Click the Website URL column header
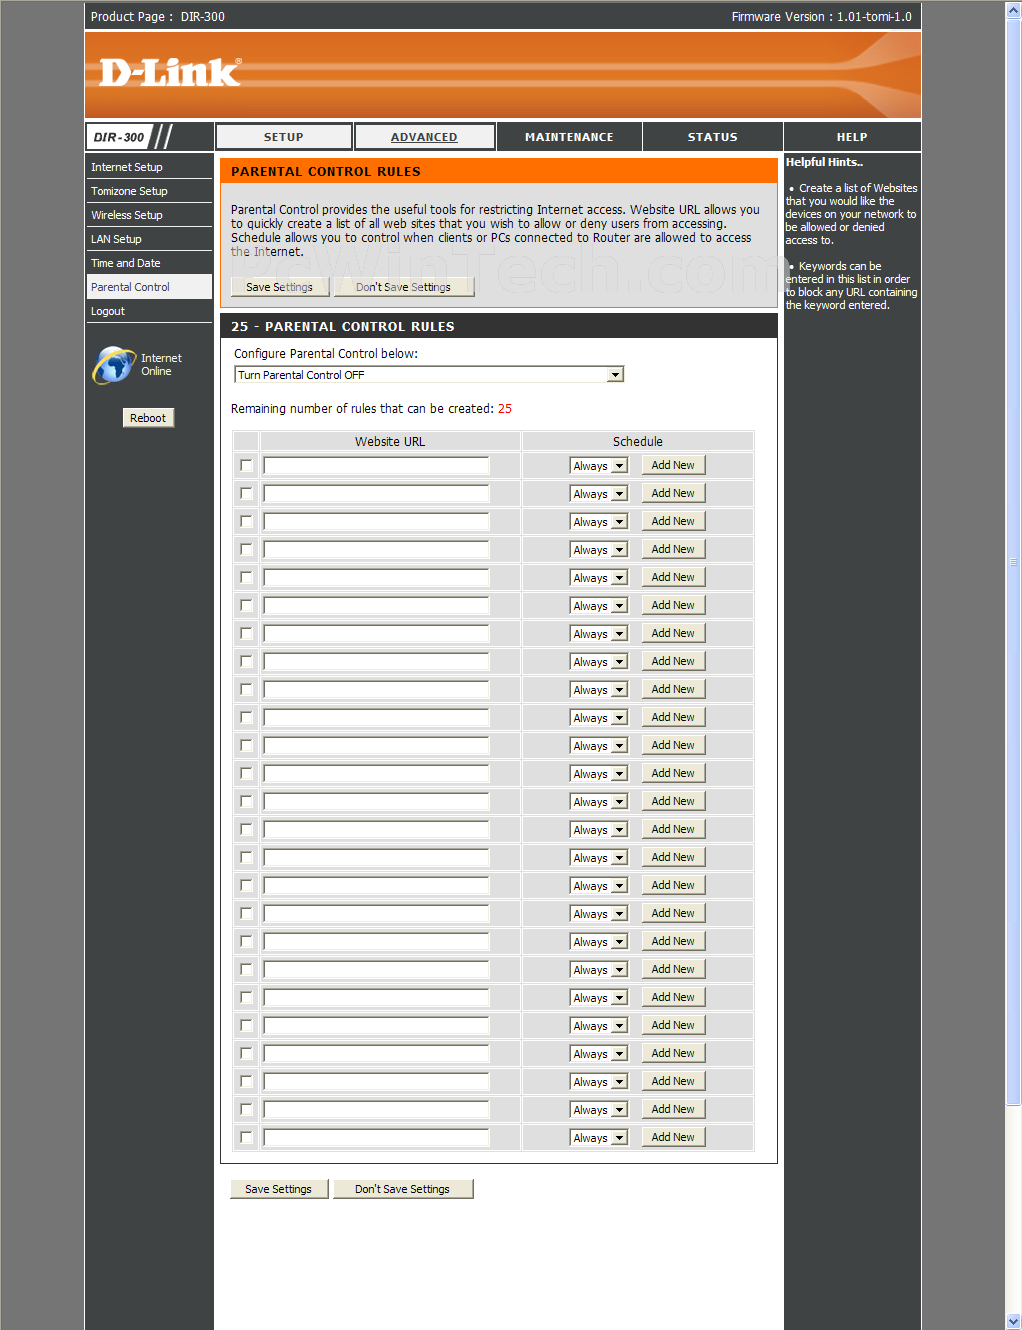 [390, 442]
